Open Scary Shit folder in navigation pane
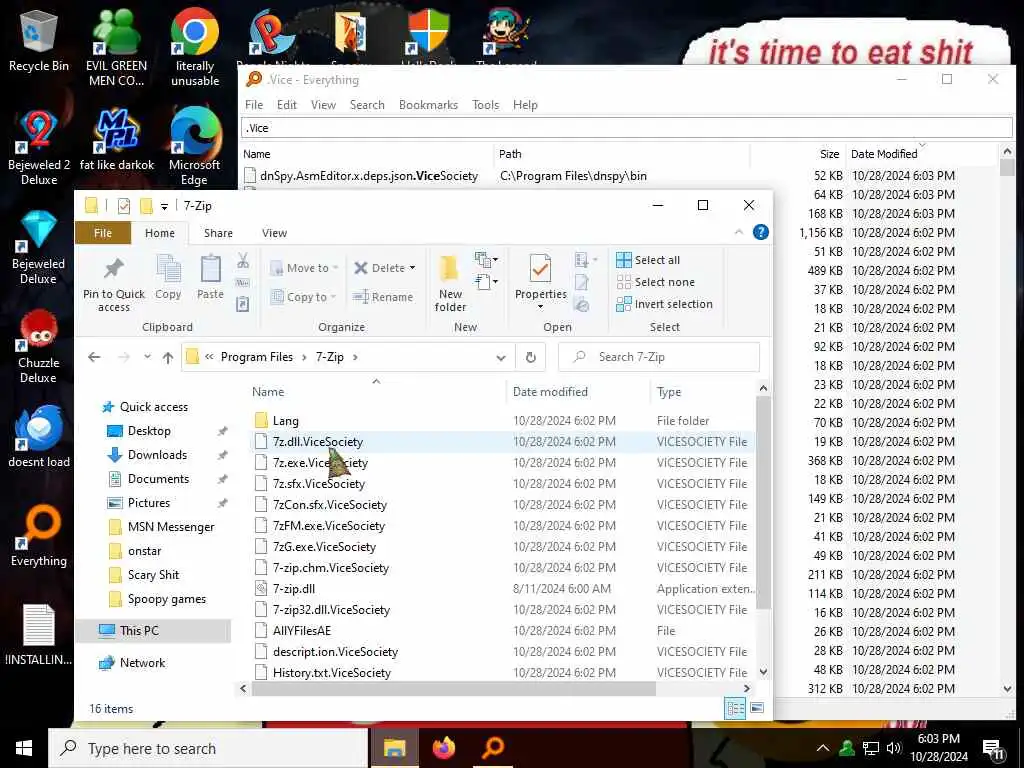The image size is (1024, 768). pos(153,575)
